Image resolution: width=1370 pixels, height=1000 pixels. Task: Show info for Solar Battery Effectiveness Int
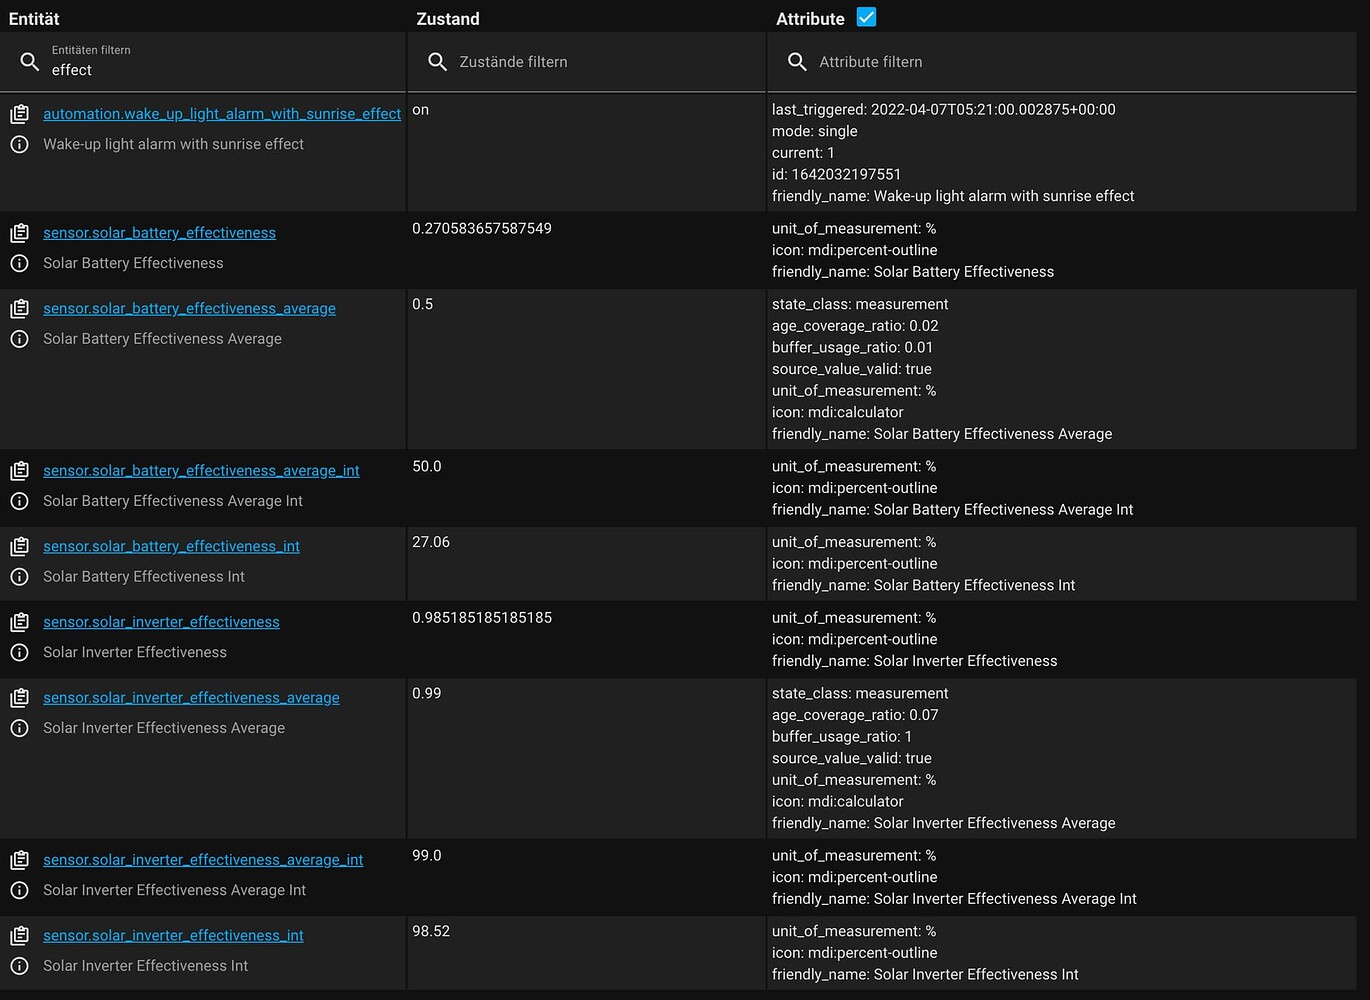(x=19, y=577)
